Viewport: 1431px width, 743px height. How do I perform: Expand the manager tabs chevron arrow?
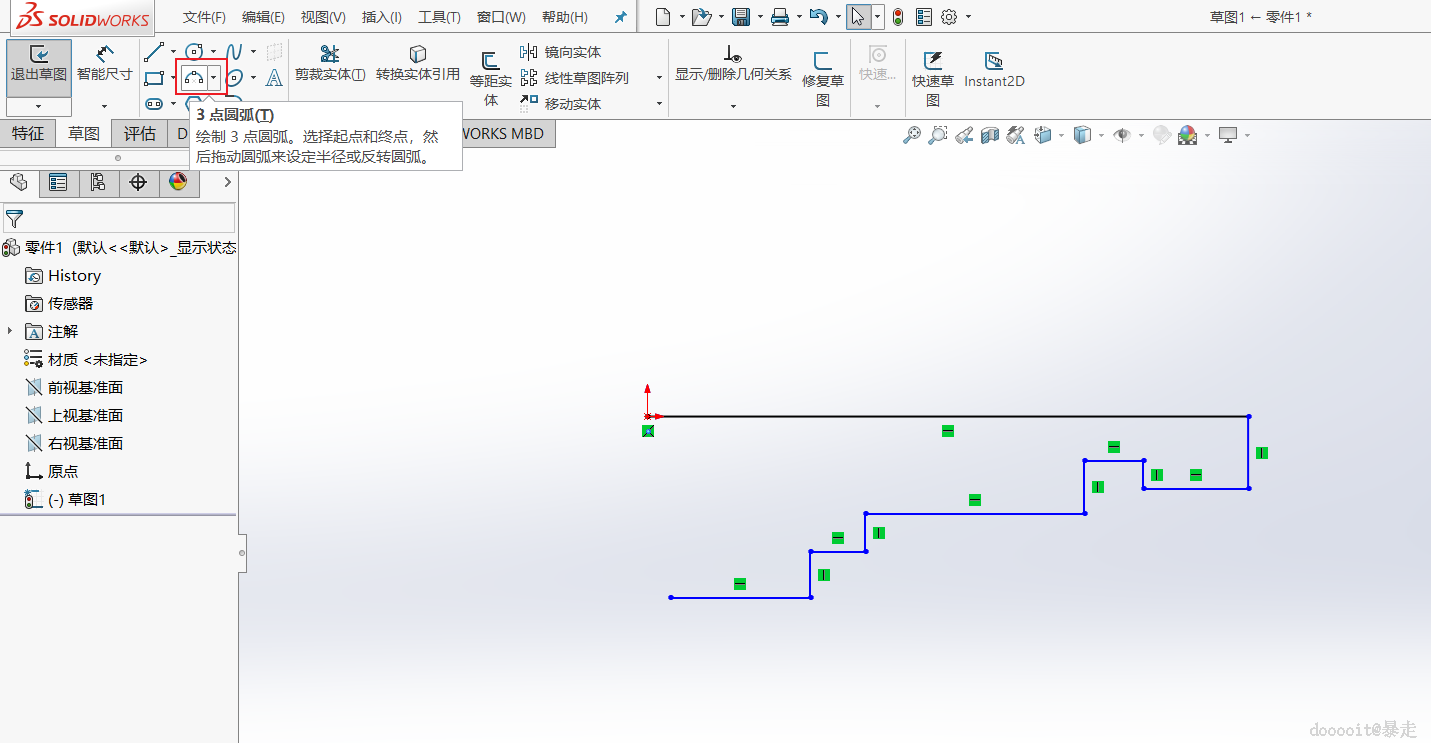pos(228,182)
